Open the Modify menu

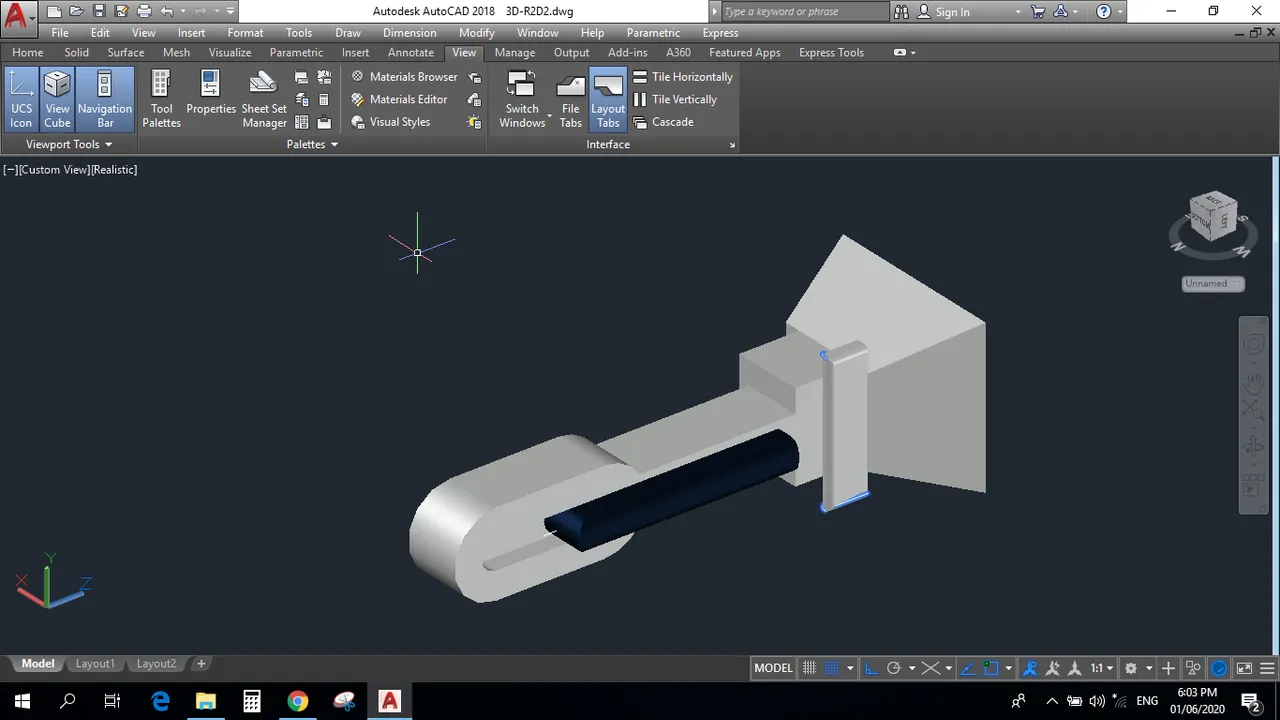click(x=477, y=33)
